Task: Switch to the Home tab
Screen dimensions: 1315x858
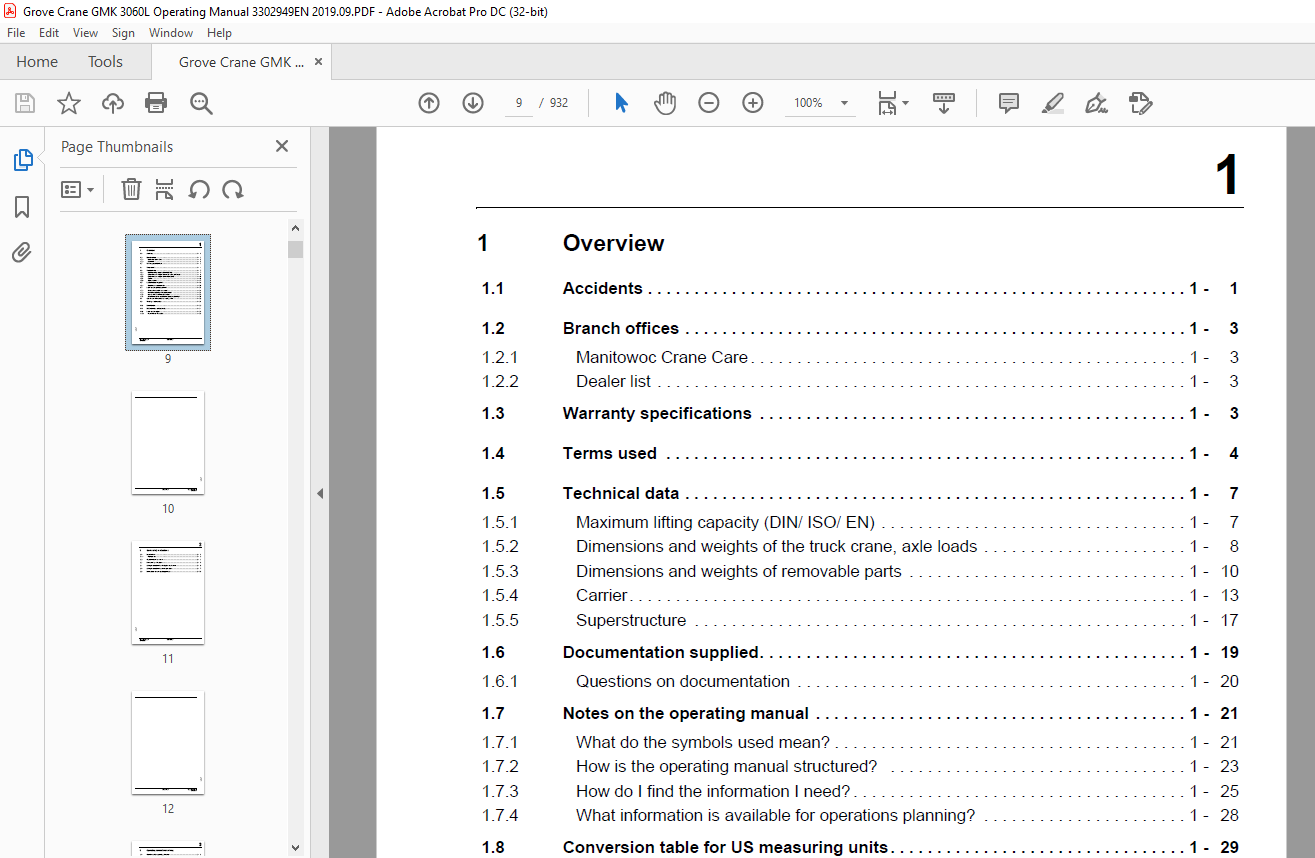Action: pos(37,62)
